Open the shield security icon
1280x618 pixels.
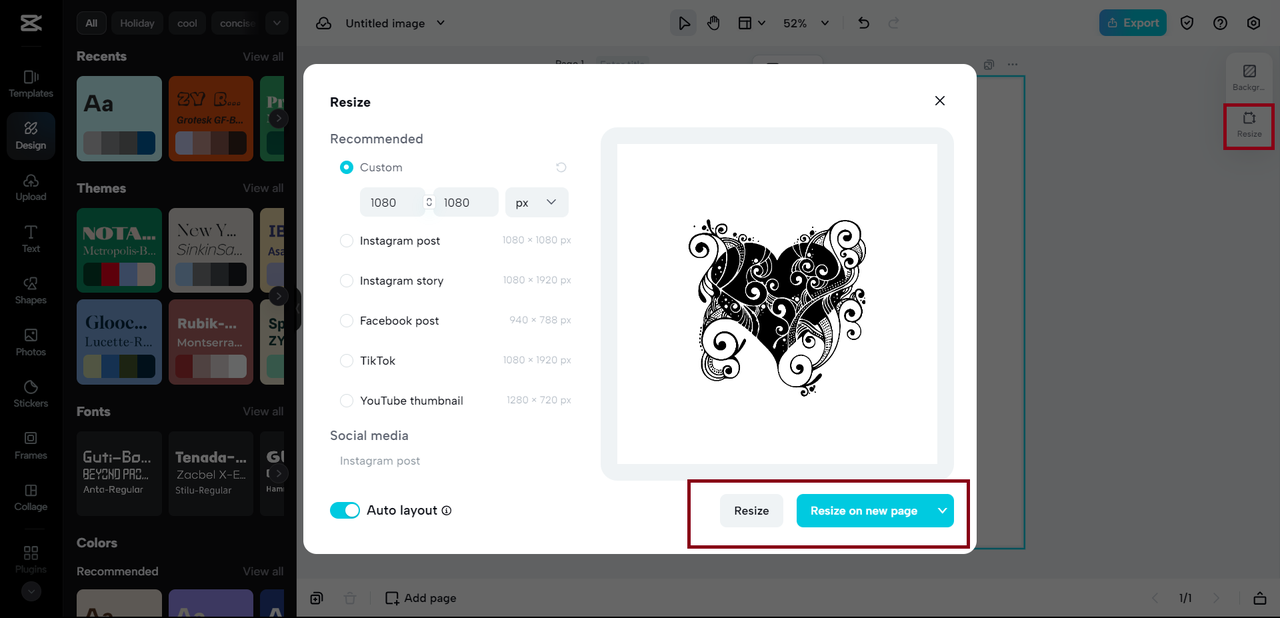coord(1187,23)
